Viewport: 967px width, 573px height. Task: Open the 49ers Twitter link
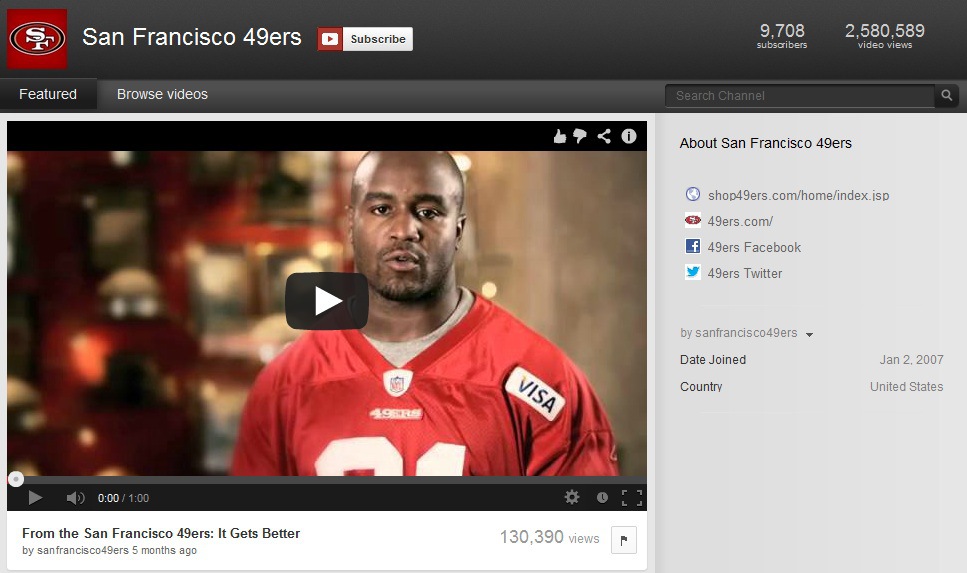click(744, 273)
